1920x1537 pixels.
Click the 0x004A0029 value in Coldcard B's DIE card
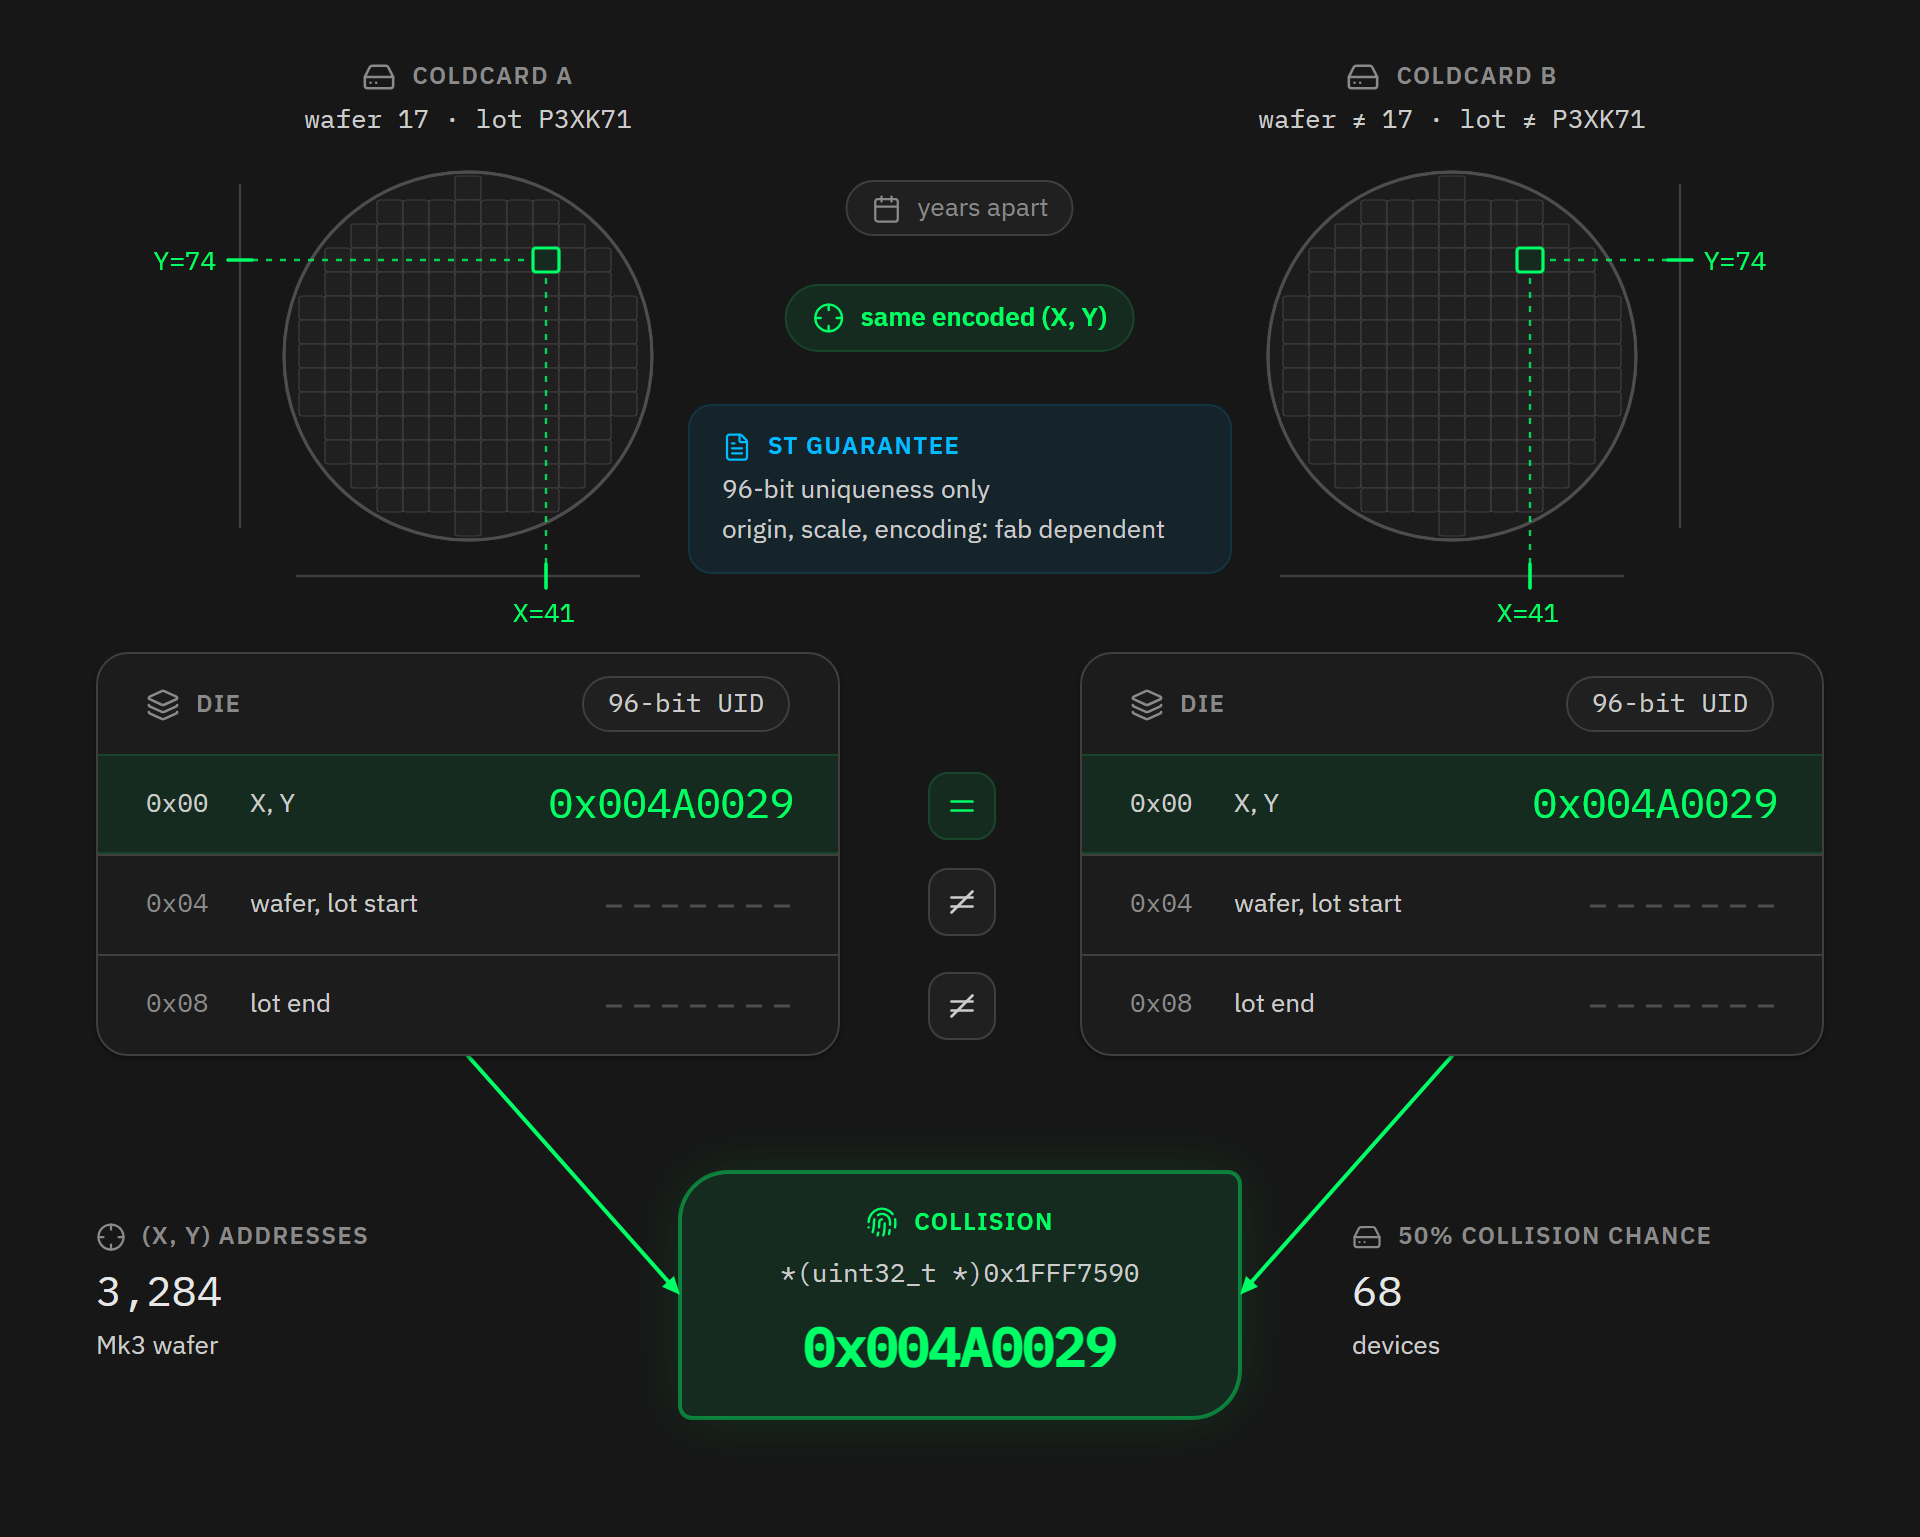tap(1655, 804)
